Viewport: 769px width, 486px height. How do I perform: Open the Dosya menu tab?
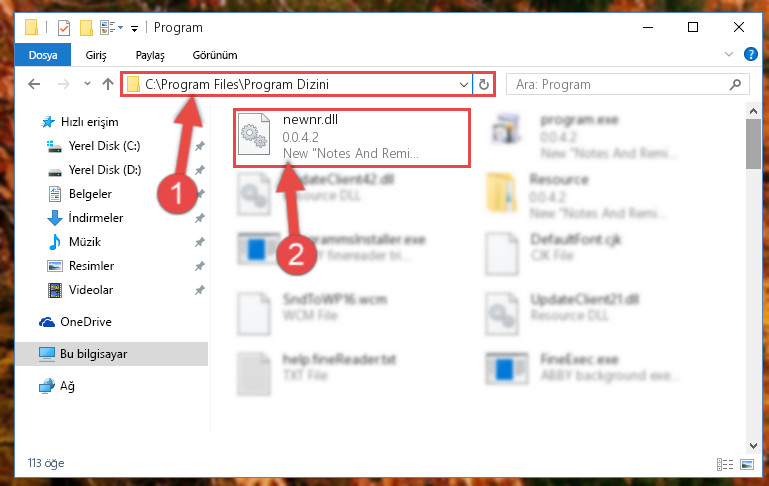pyautogui.click(x=43, y=55)
